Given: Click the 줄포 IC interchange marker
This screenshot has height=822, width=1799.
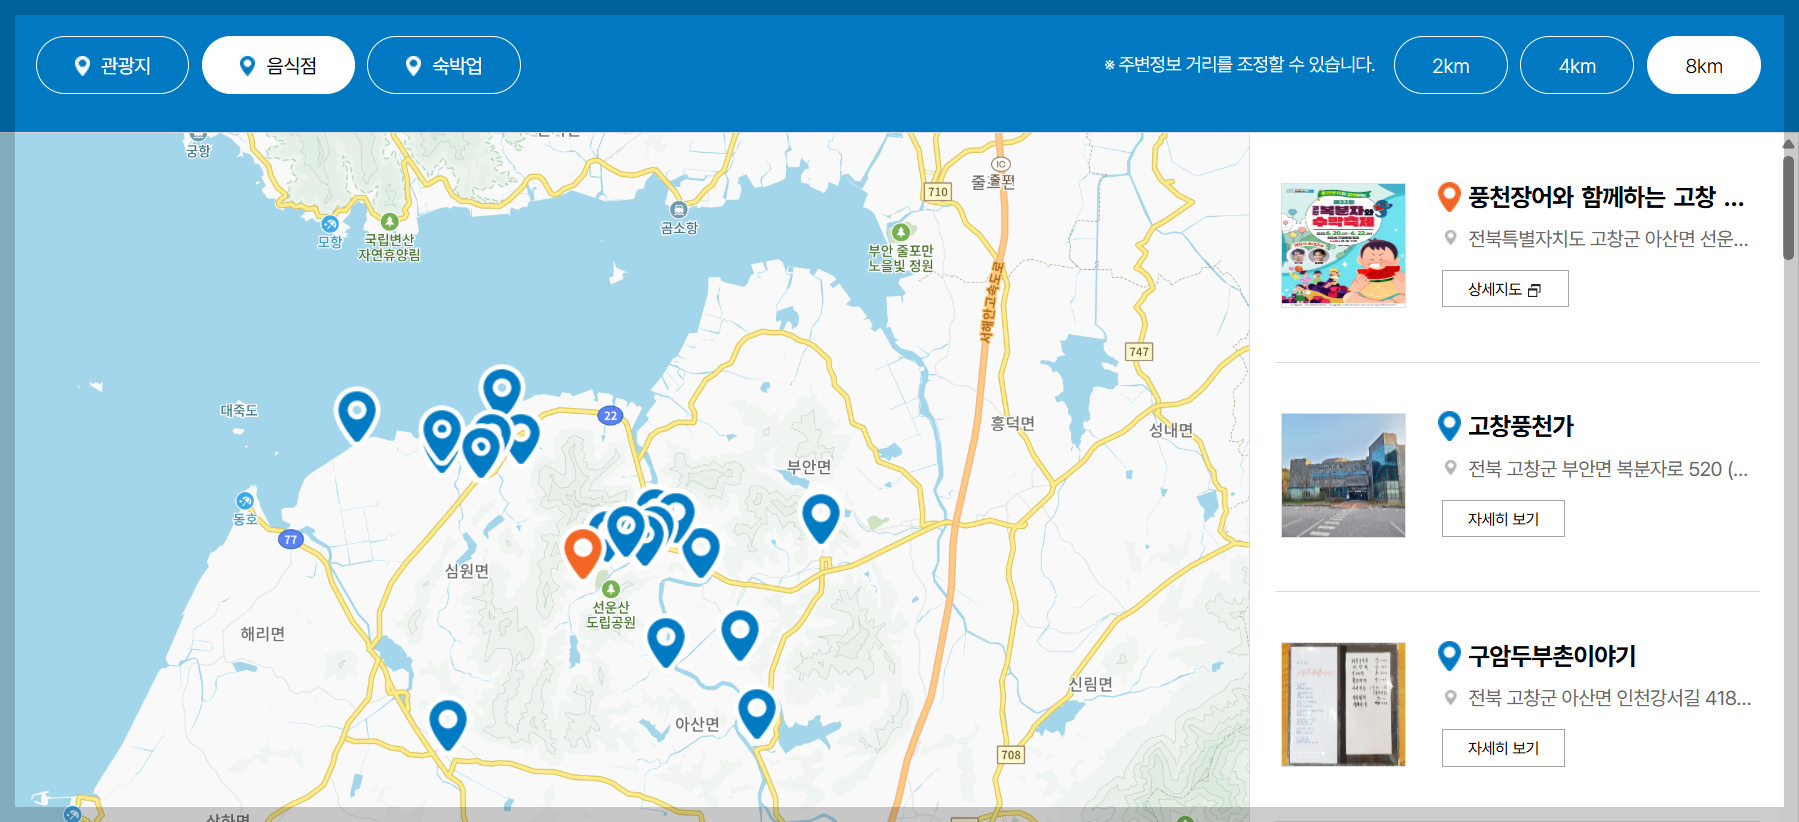Looking at the screenshot, I should 1000,164.
